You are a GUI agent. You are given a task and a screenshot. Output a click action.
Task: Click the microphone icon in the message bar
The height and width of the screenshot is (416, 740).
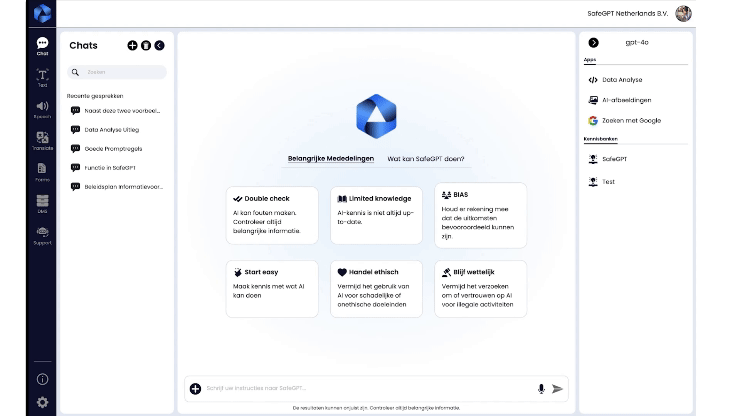click(541, 389)
